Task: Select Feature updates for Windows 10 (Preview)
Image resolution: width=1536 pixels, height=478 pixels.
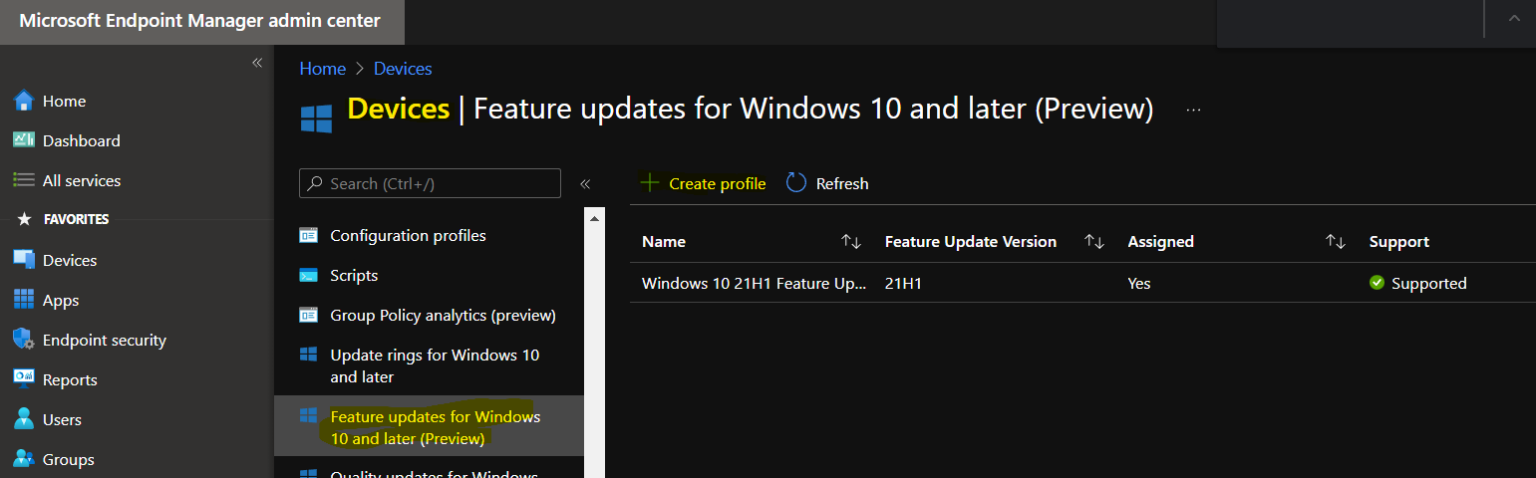Action: [429, 427]
